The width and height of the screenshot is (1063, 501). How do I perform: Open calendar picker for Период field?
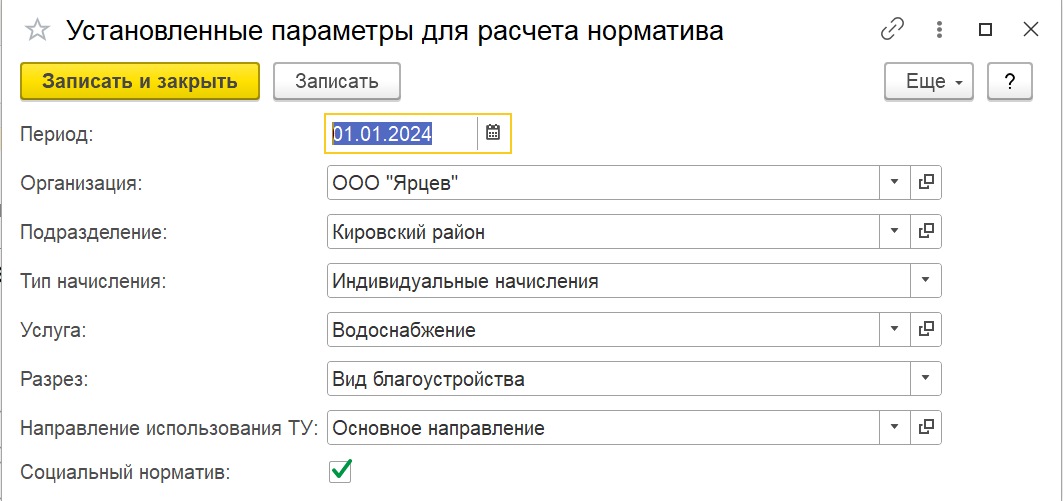pos(493,133)
